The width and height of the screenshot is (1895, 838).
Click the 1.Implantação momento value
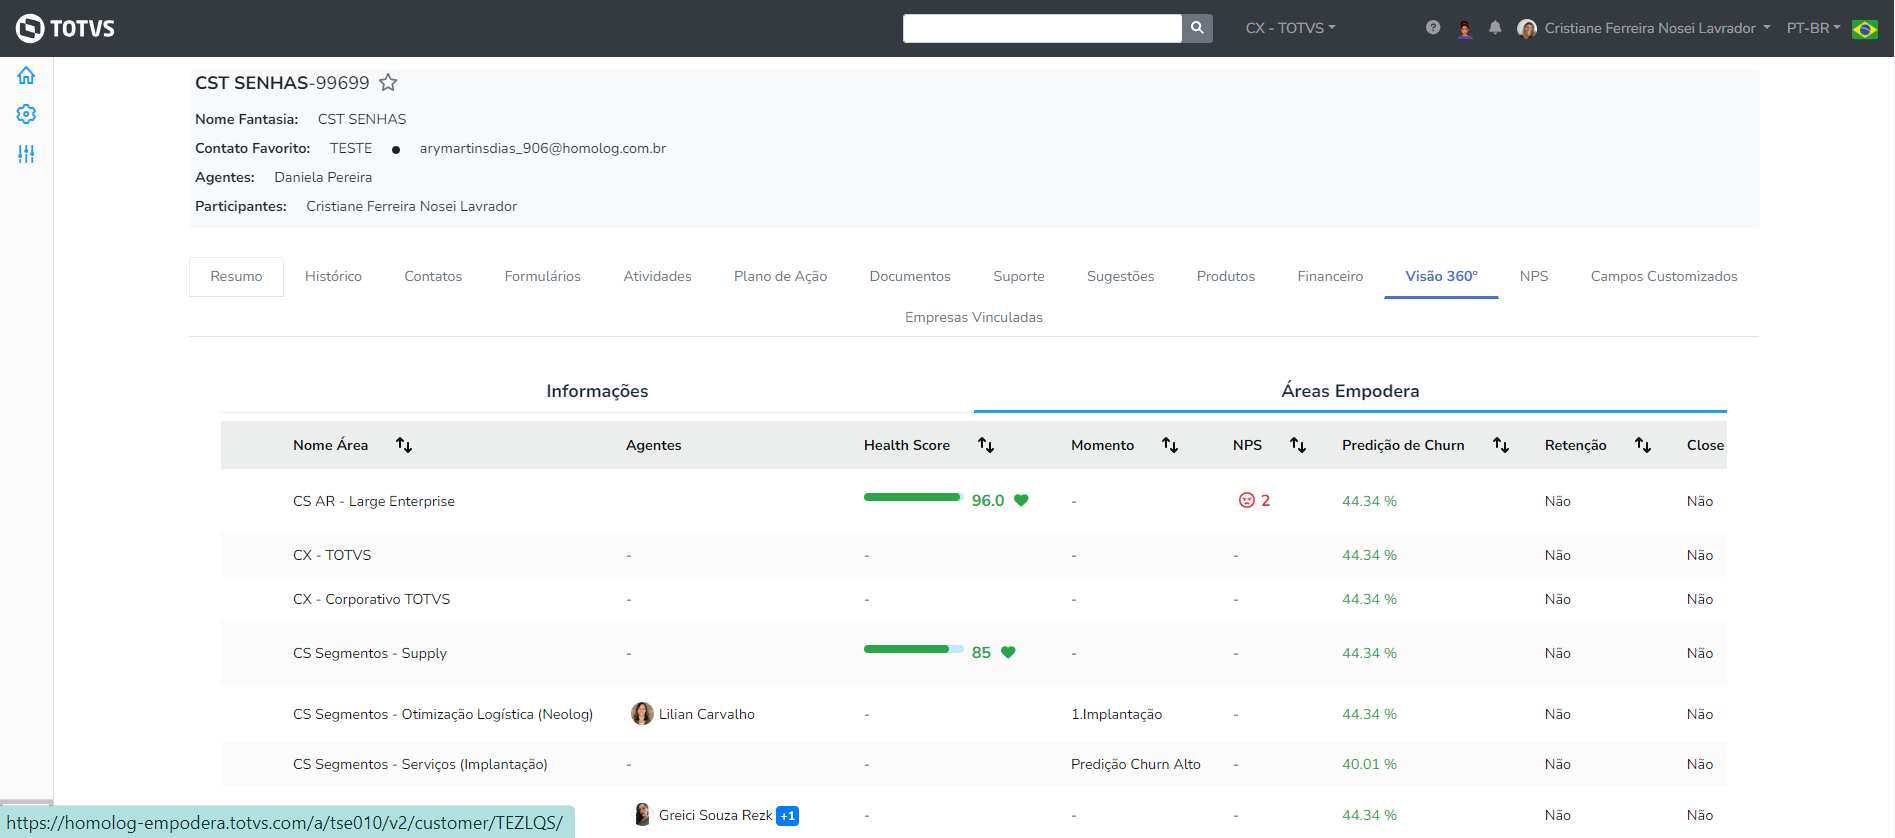[x=1116, y=715]
